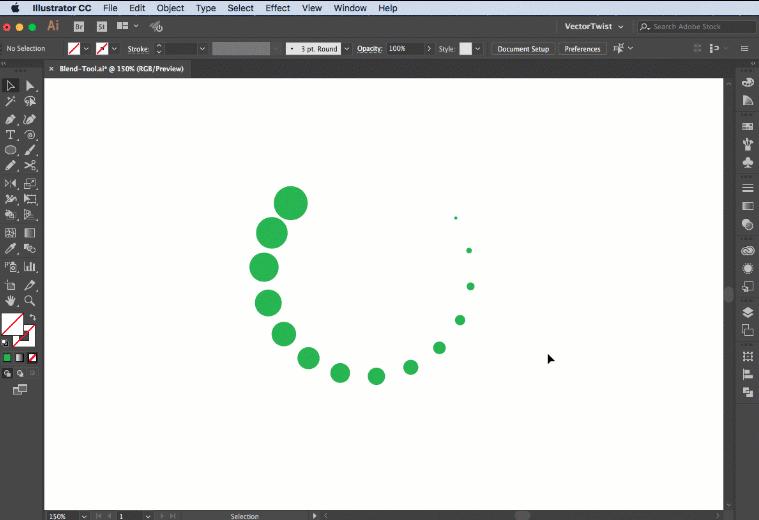Select the Hand tool
This screenshot has width=759, height=520.
10,301
